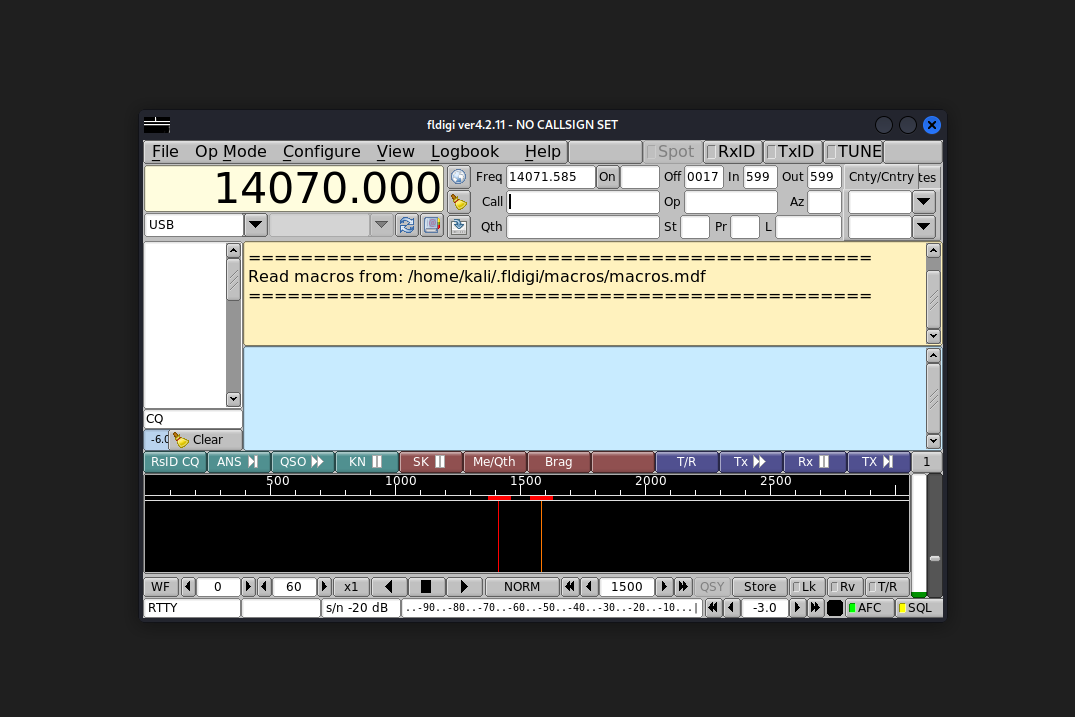Enable the TxID toggle

793,151
